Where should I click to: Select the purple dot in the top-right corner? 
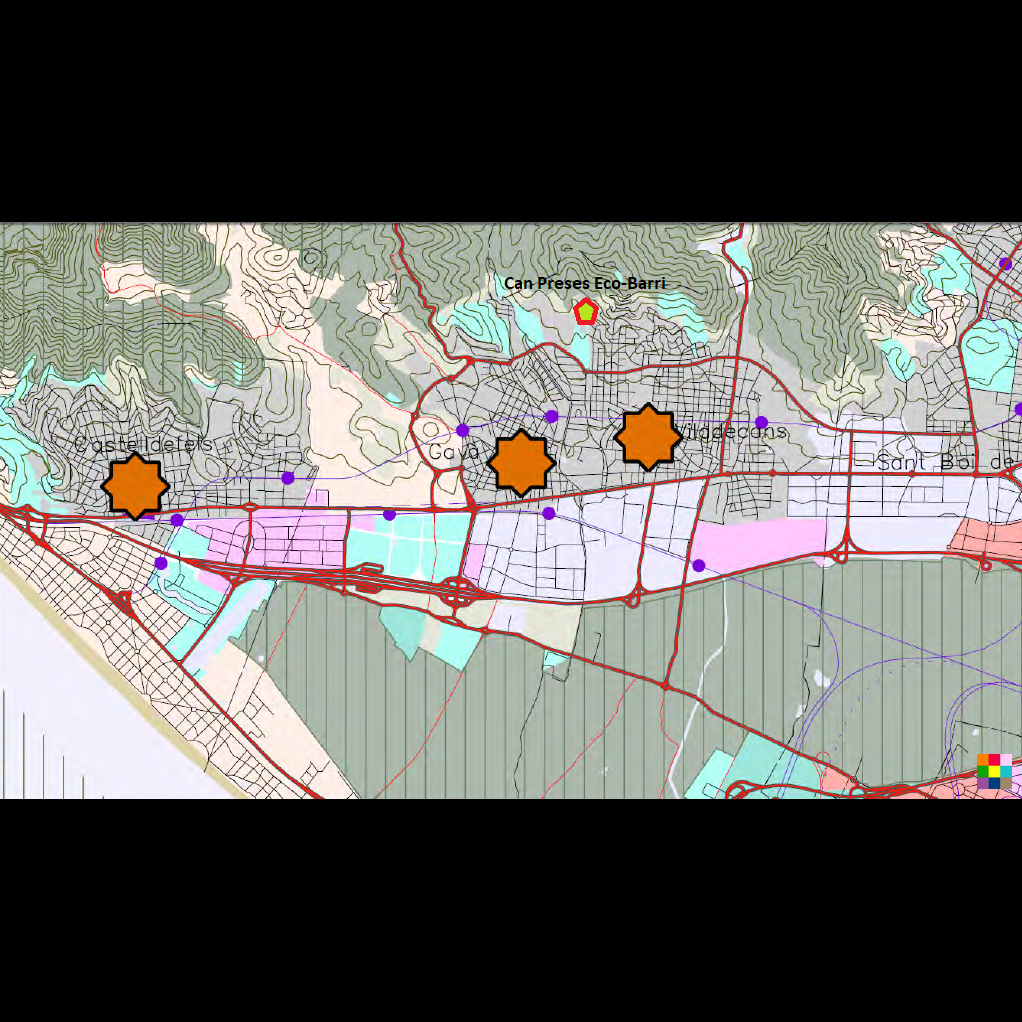[1005, 263]
